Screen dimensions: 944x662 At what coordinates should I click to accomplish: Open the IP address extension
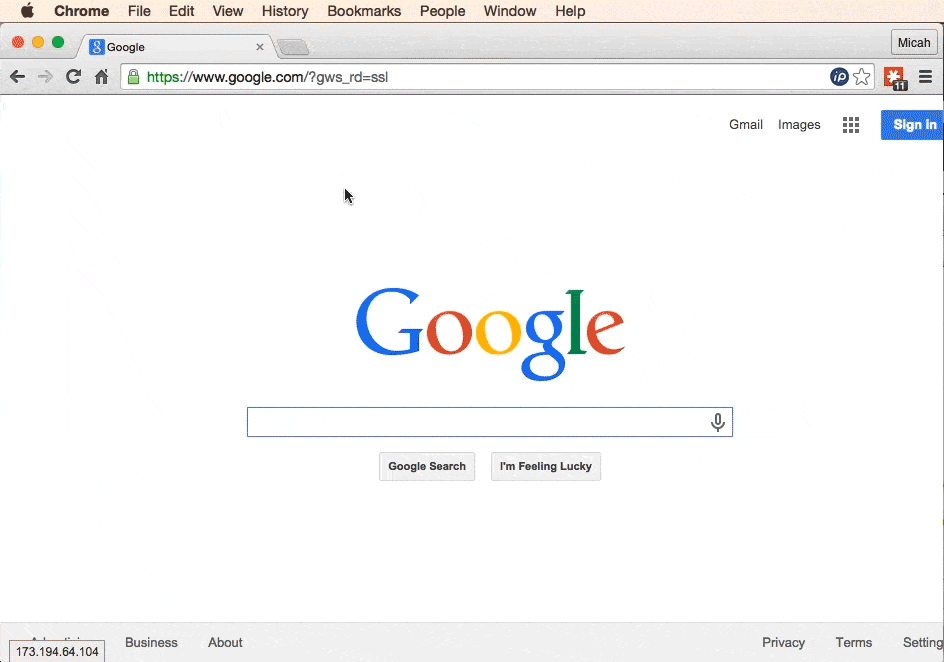click(x=839, y=76)
